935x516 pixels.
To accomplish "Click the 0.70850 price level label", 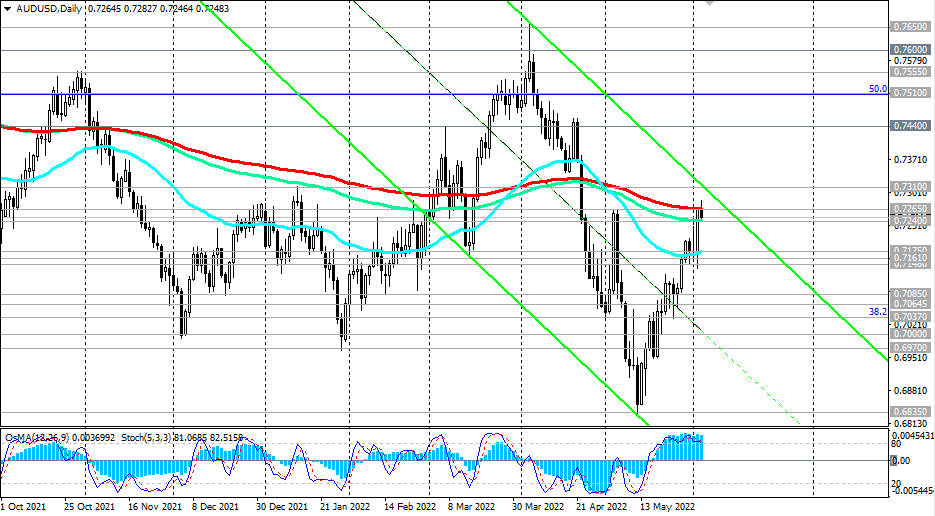I will pyautogui.click(x=910, y=294).
